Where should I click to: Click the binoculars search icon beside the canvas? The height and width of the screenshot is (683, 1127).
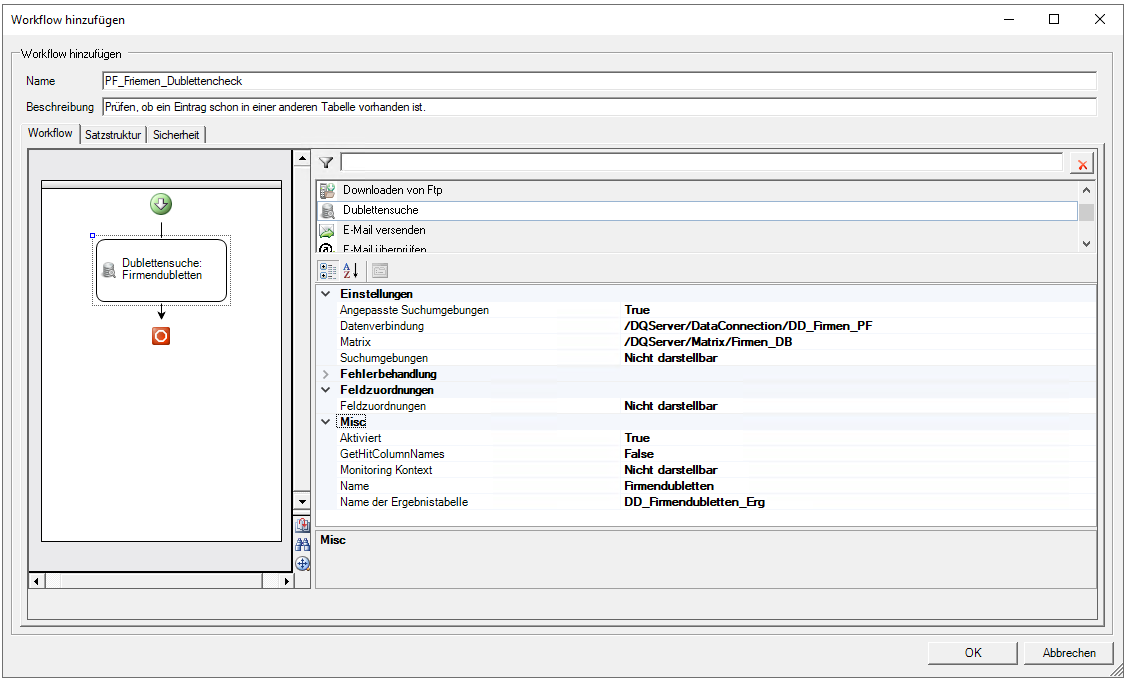303,544
